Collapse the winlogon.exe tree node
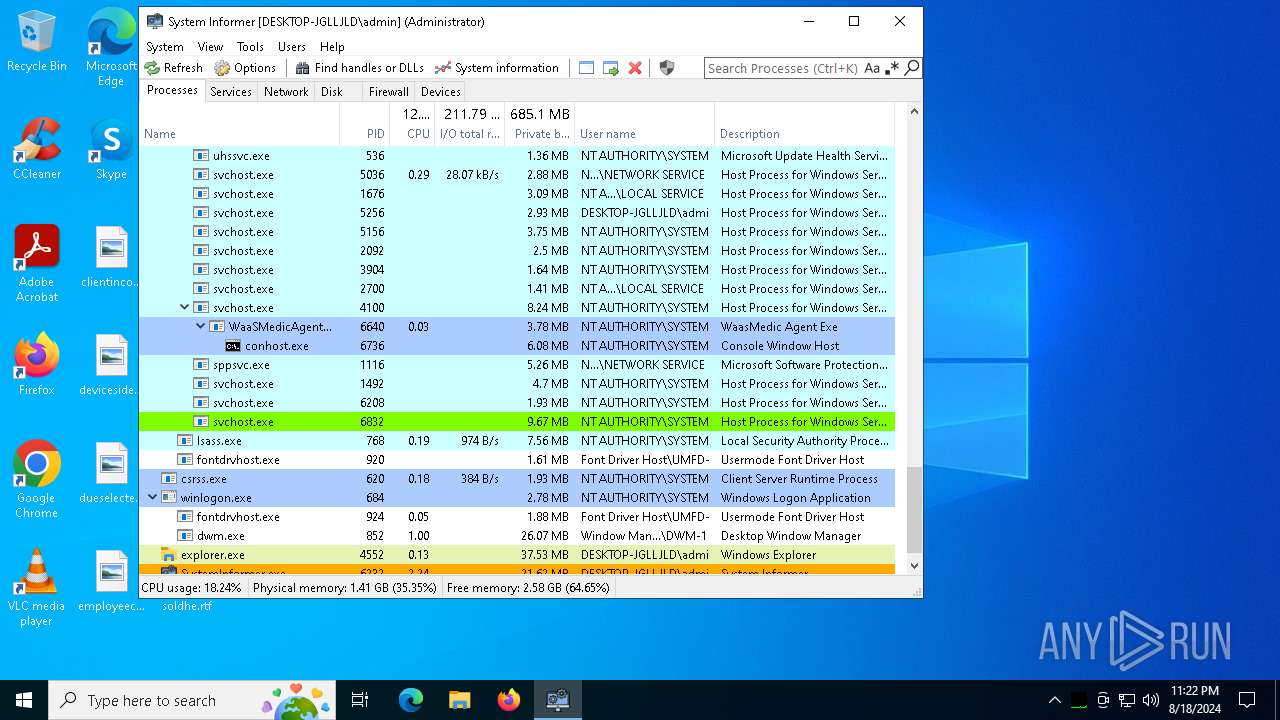 (152, 497)
